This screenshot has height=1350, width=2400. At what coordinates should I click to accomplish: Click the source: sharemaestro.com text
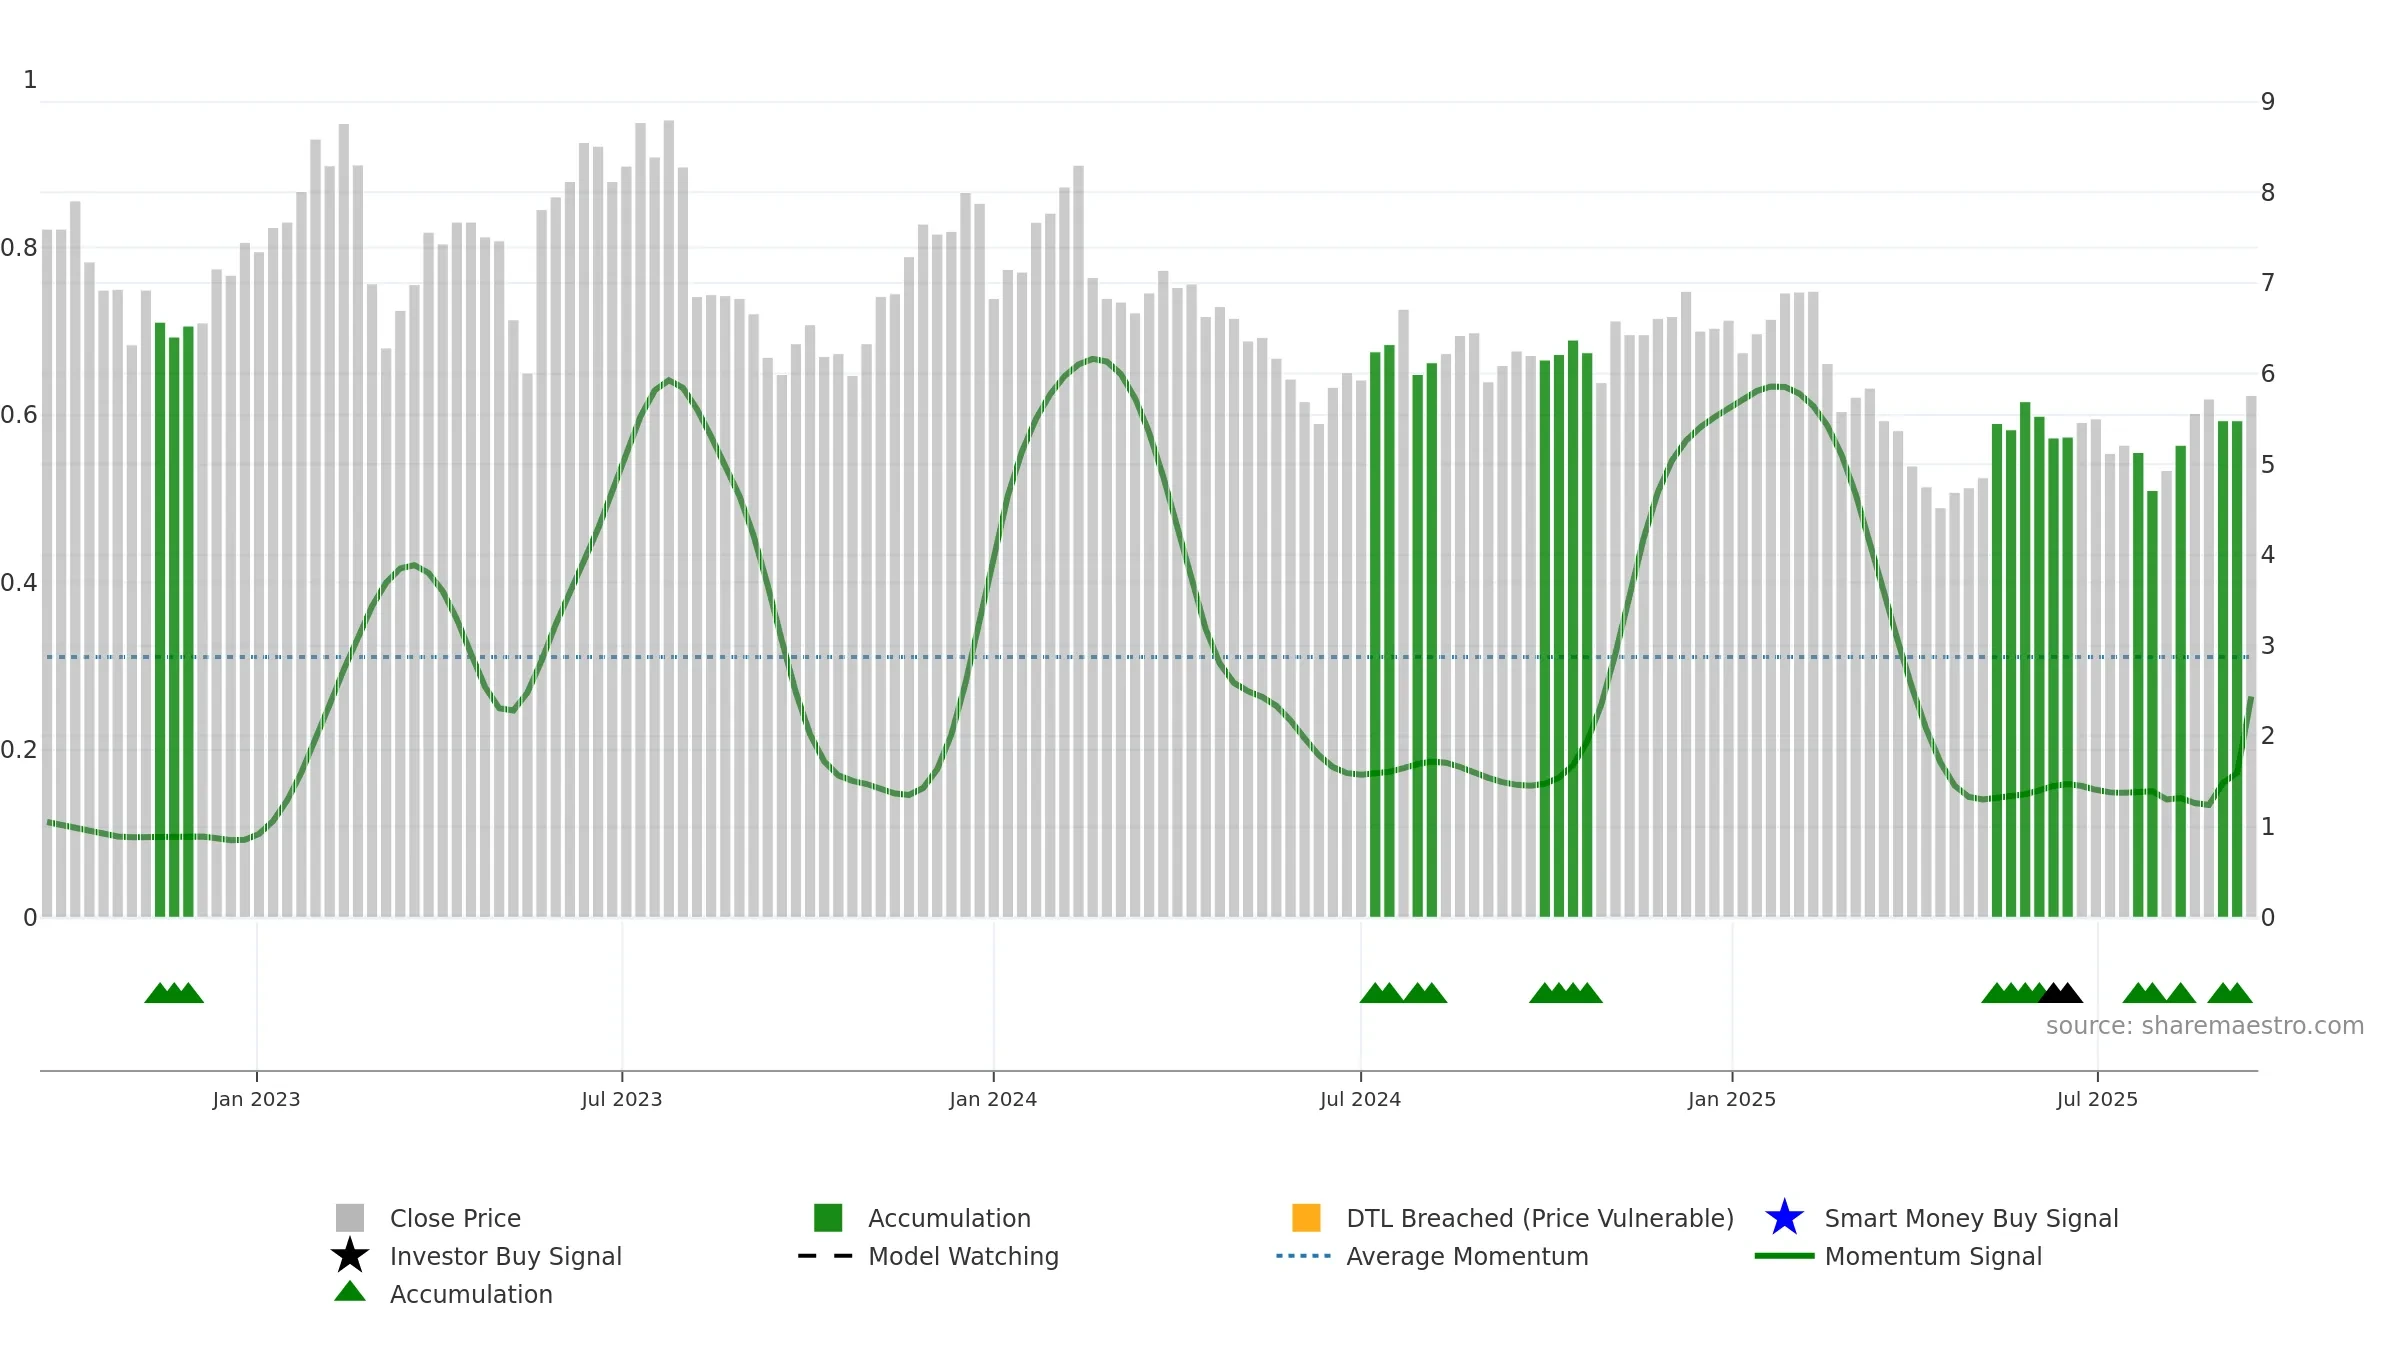pyautogui.click(x=2205, y=1026)
